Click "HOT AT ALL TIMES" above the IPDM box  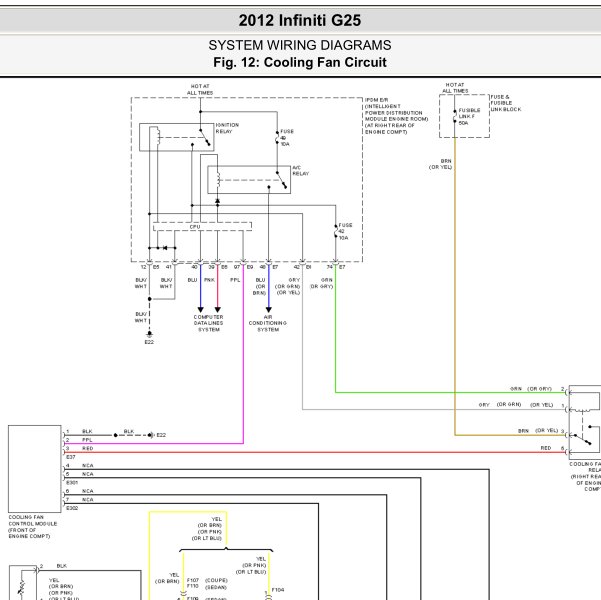pos(200,90)
